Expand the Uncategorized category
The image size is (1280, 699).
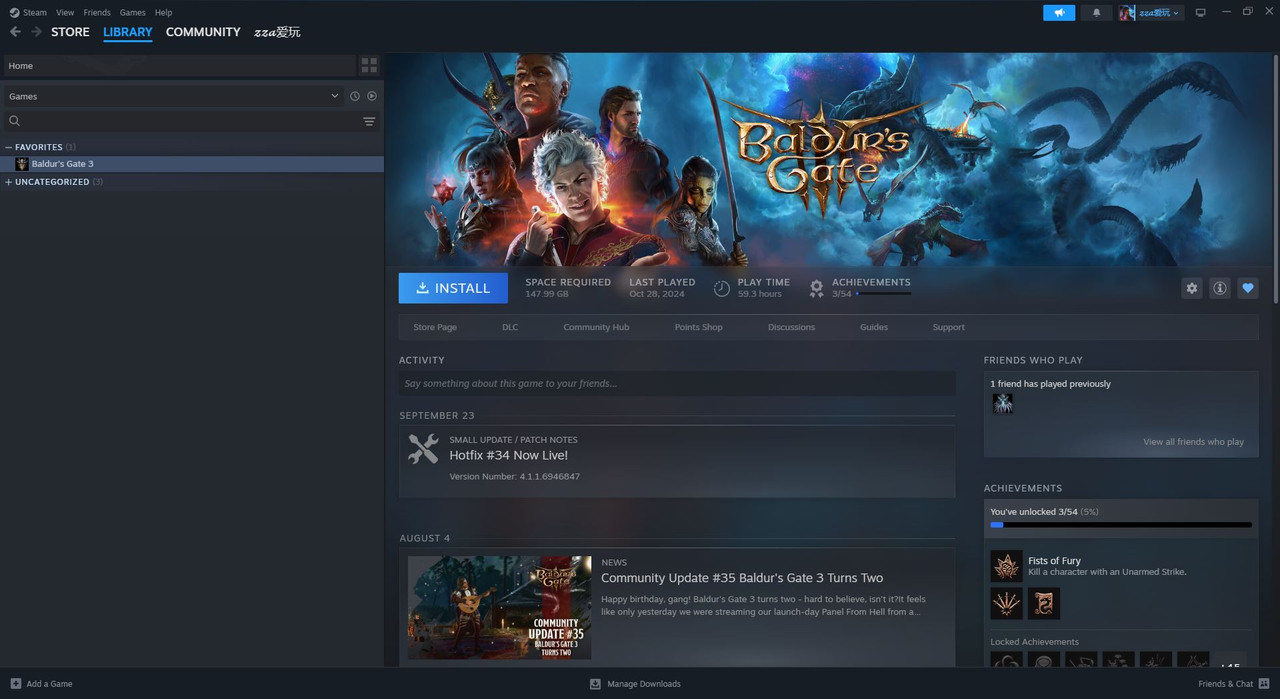pos(9,182)
